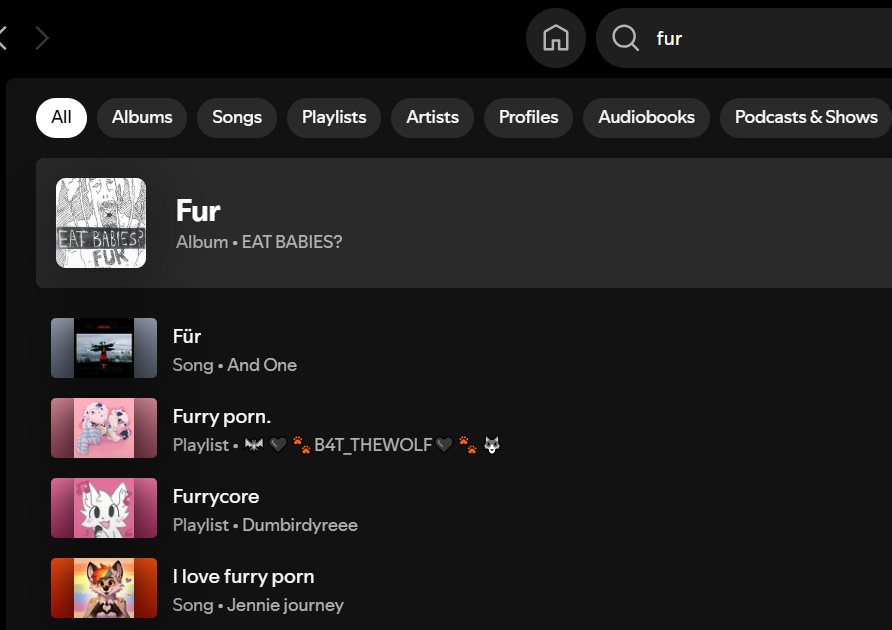Open the Furrycore playlist title
The image size is (892, 630).
[216, 497]
